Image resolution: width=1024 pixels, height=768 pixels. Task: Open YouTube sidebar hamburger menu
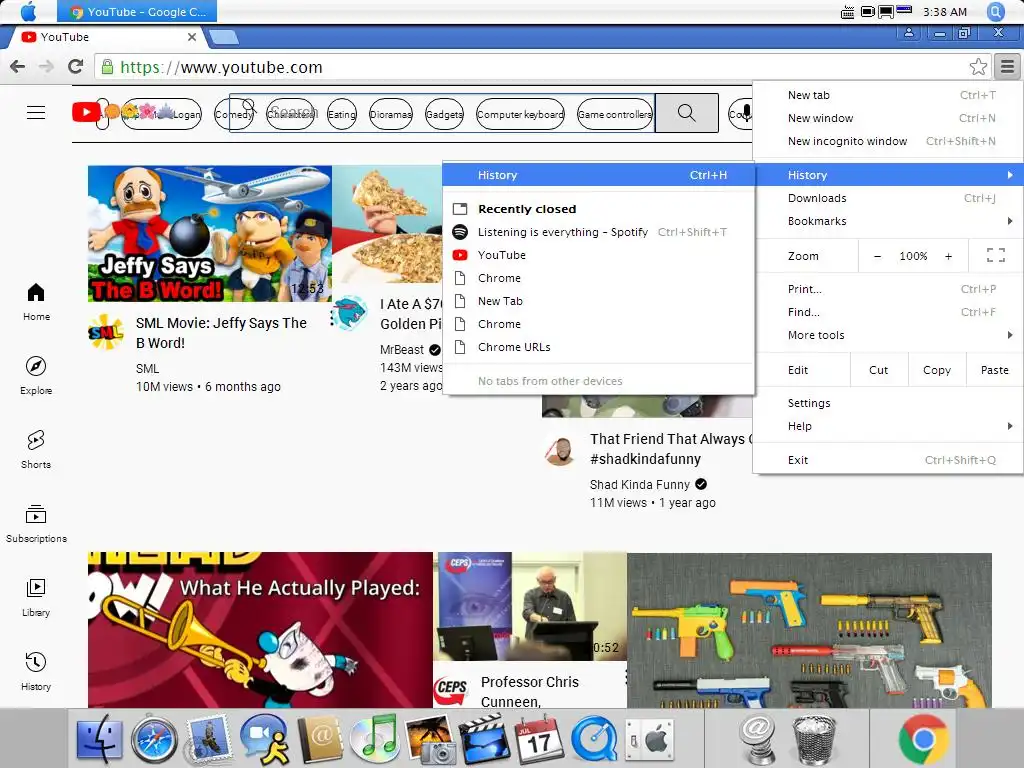coord(36,113)
